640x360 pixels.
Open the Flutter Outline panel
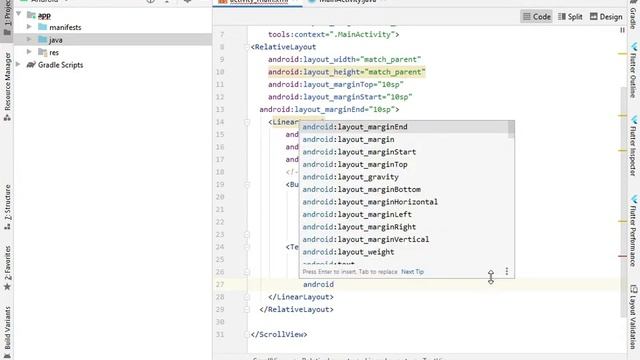click(x=633, y=70)
